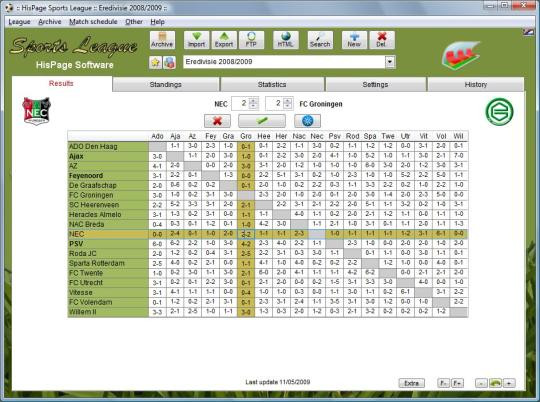Click the stadium graphic icon
The width and height of the screenshot is (540, 402).
pyautogui.click(x=461, y=55)
